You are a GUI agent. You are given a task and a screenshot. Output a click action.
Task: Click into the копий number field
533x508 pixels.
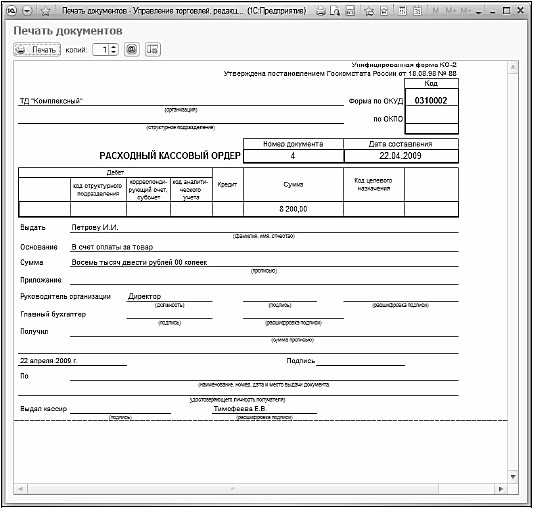102,50
